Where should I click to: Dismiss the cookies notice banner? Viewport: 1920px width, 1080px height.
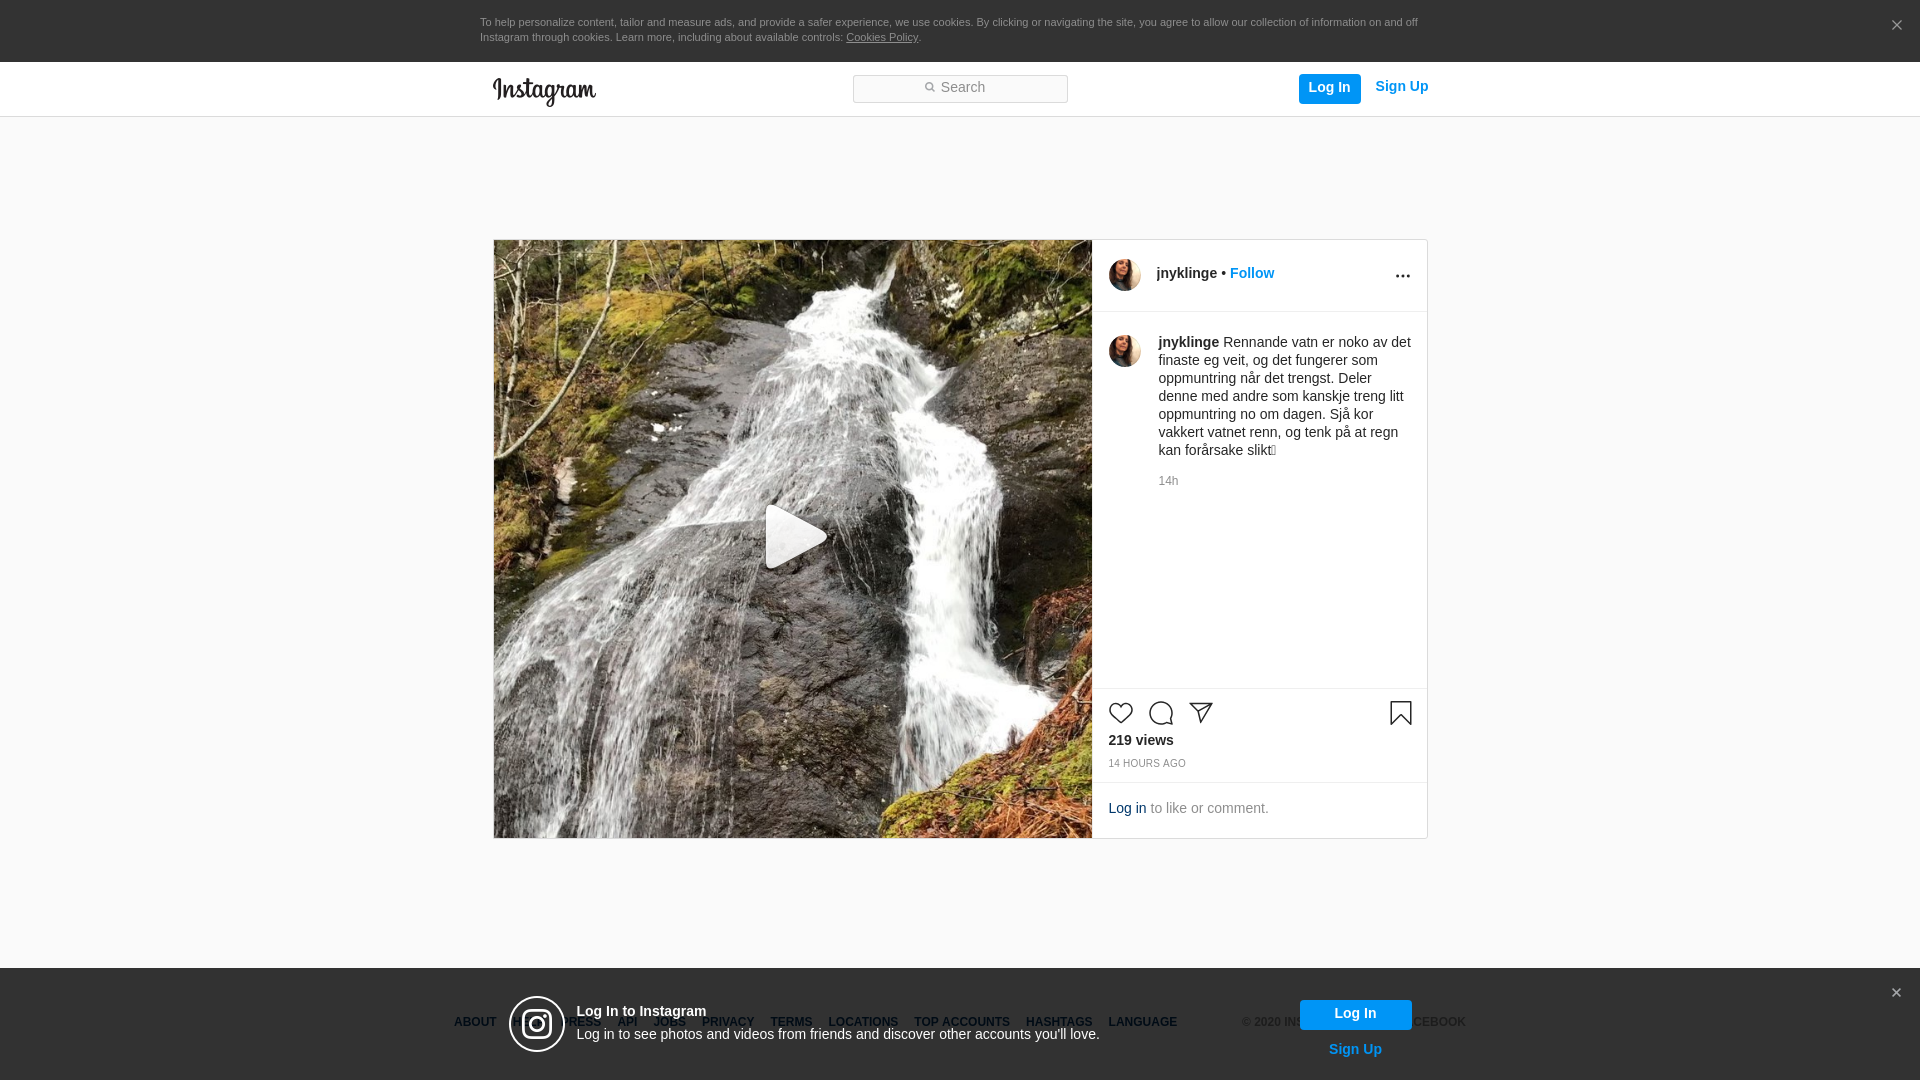(x=1896, y=26)
